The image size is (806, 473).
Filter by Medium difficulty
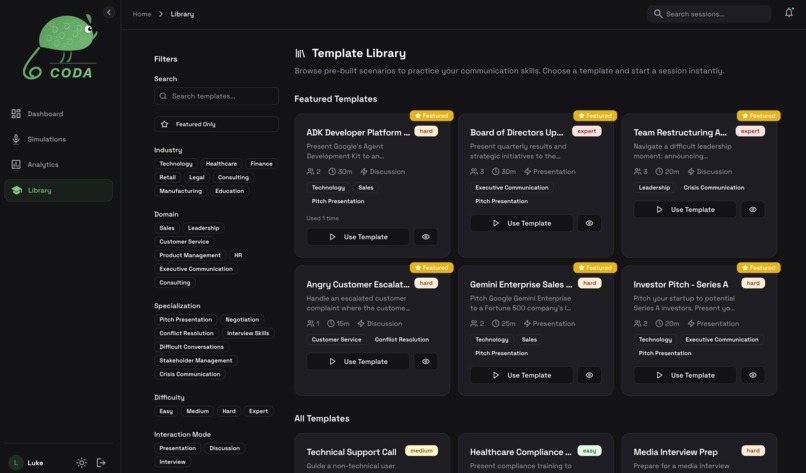coord(197,411)
